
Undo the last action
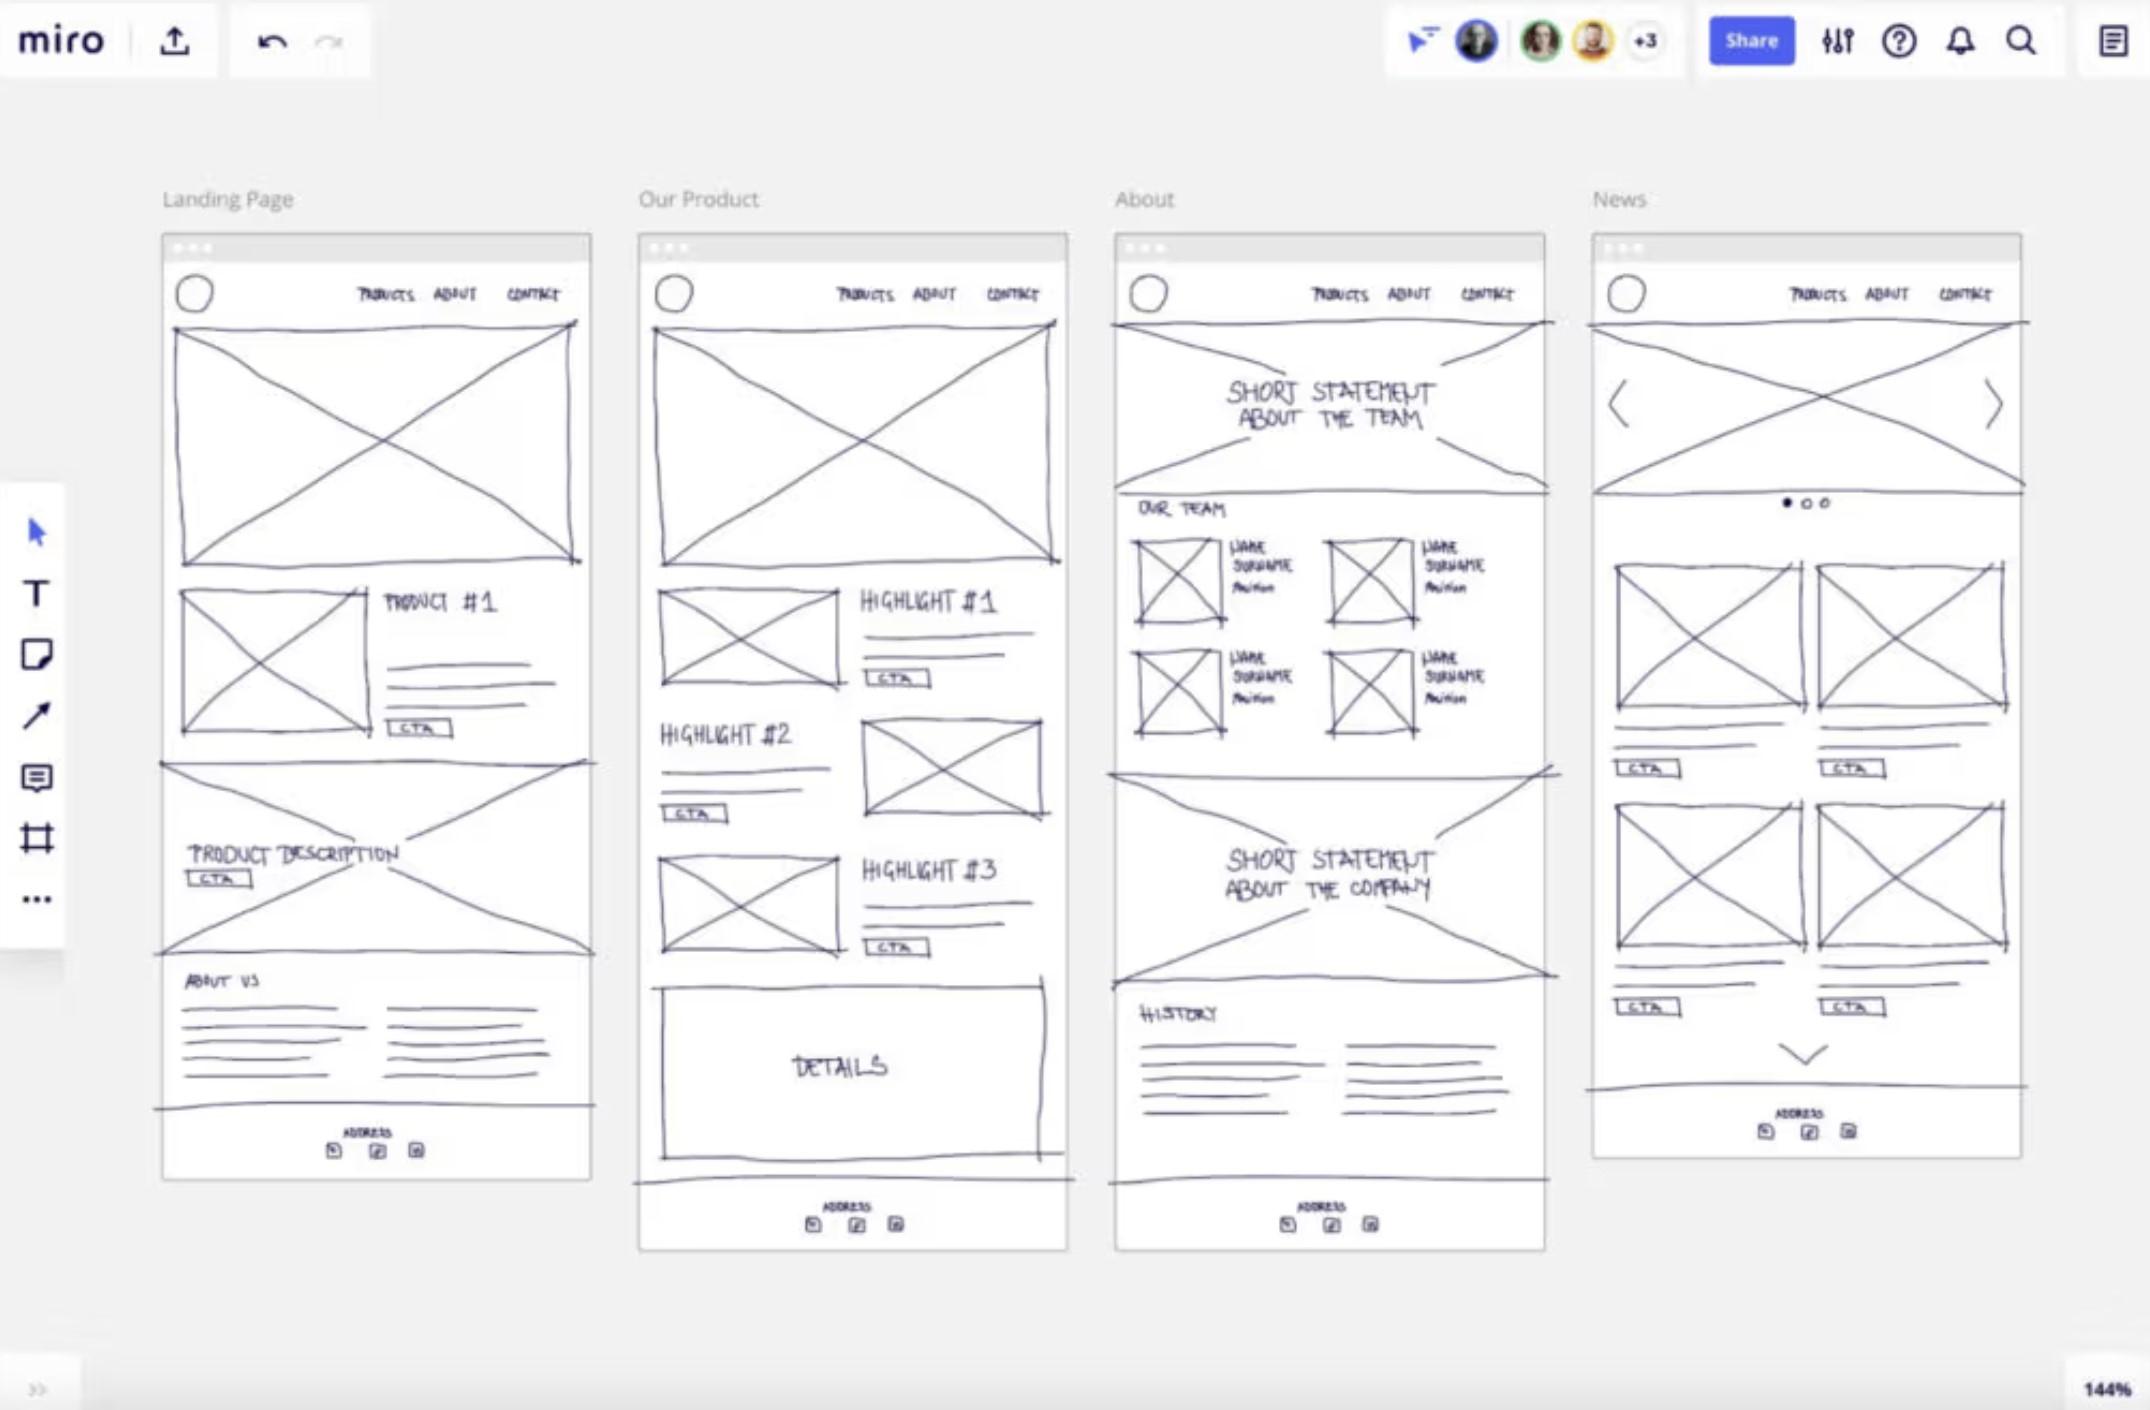(x=272, y=41)
